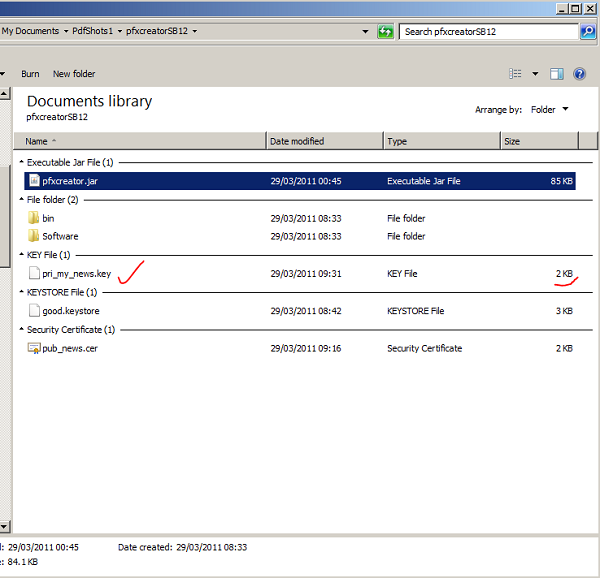Collapse the Executable Jar File group

pos(22,162)
